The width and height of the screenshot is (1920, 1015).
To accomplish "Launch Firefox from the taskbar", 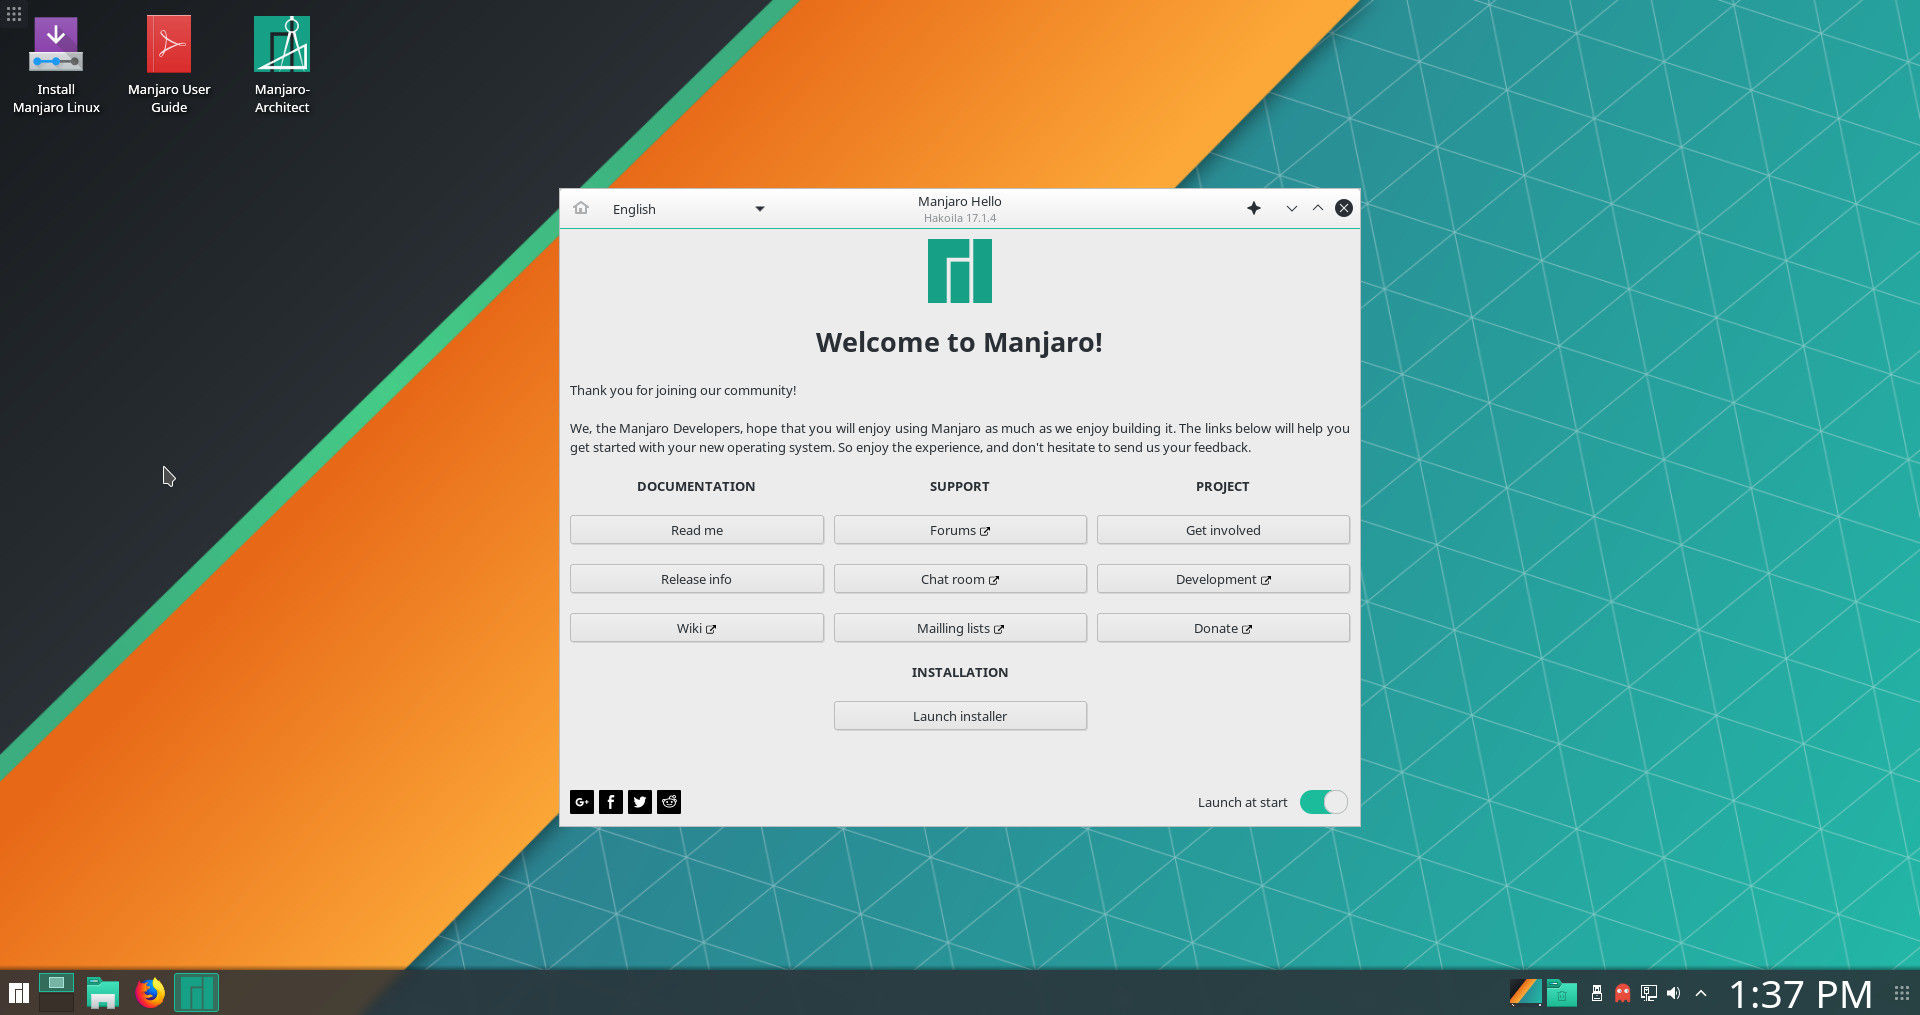I will point(150,993).
